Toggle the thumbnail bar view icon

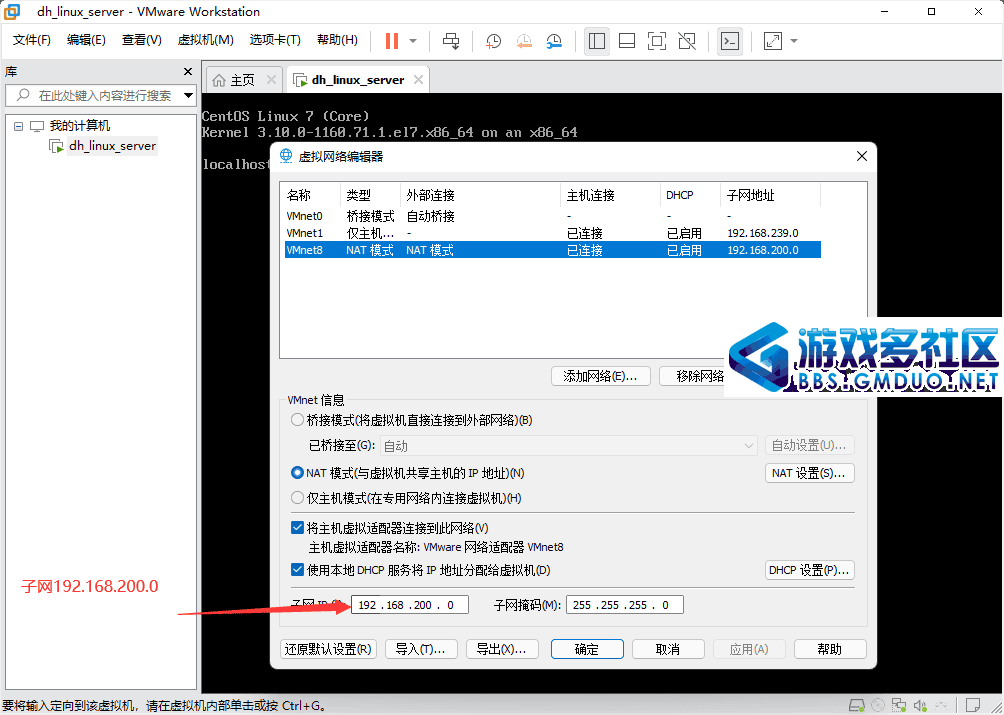click(x=627, y=41)
